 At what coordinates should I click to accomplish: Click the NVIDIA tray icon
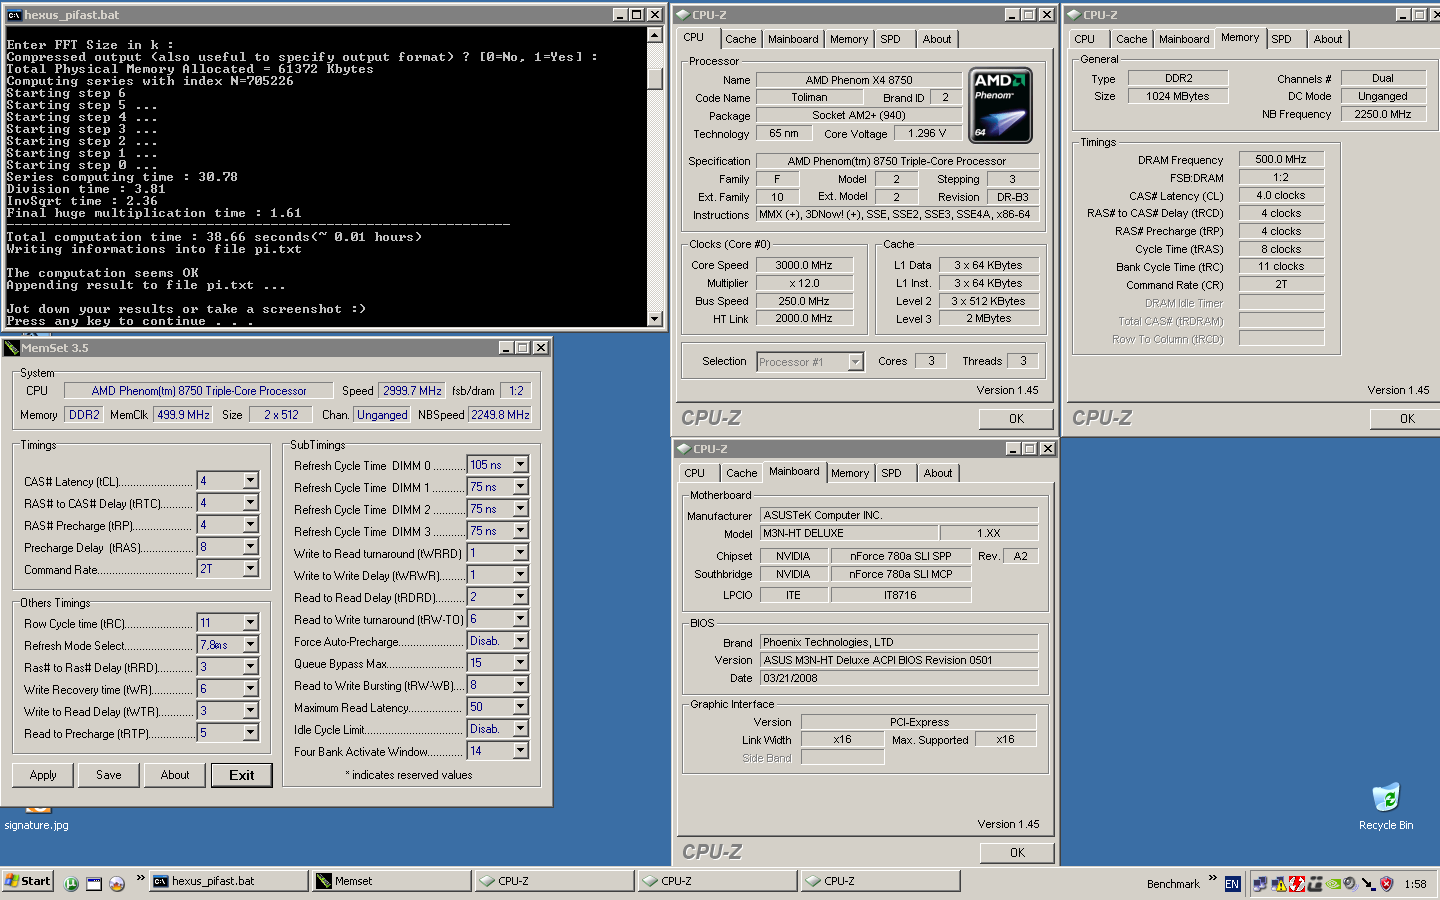pos(1333,883)
